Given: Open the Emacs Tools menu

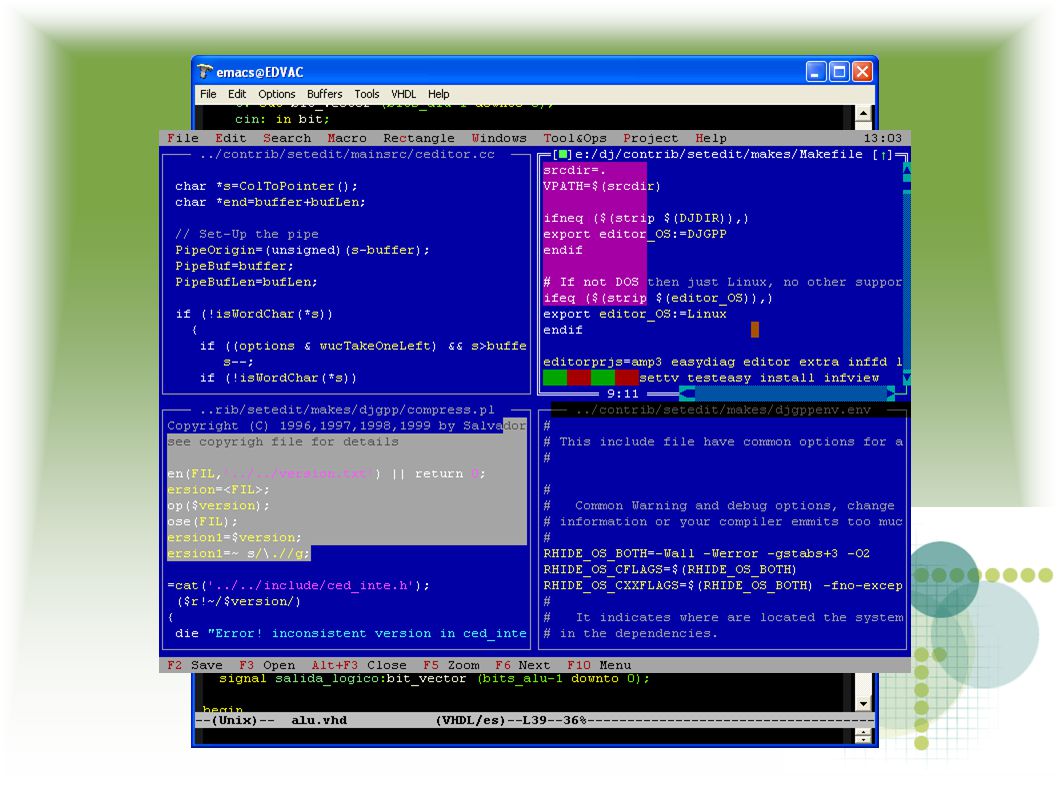Looking at the screenshot, I should point(367,94).
